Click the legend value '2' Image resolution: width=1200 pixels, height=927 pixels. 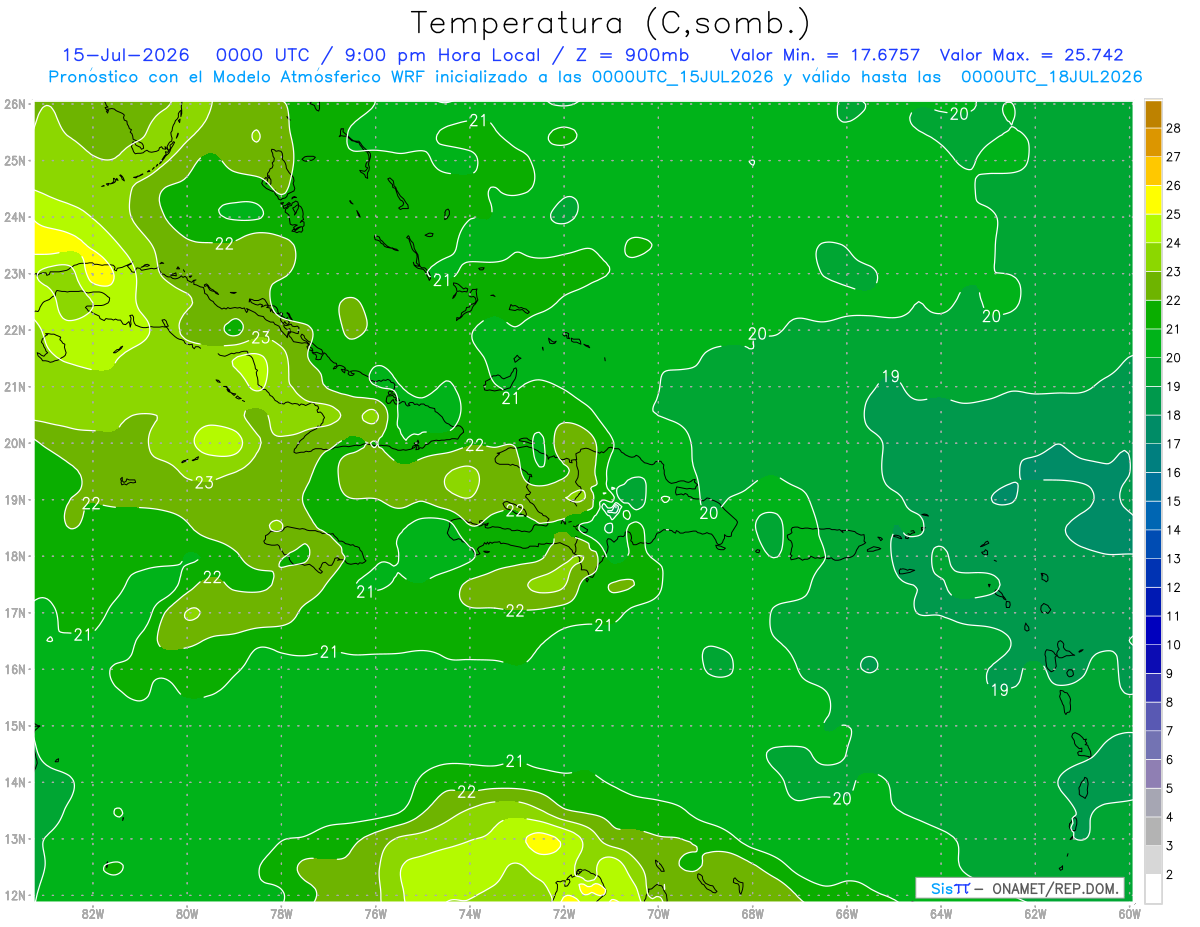pos(1170,875)
